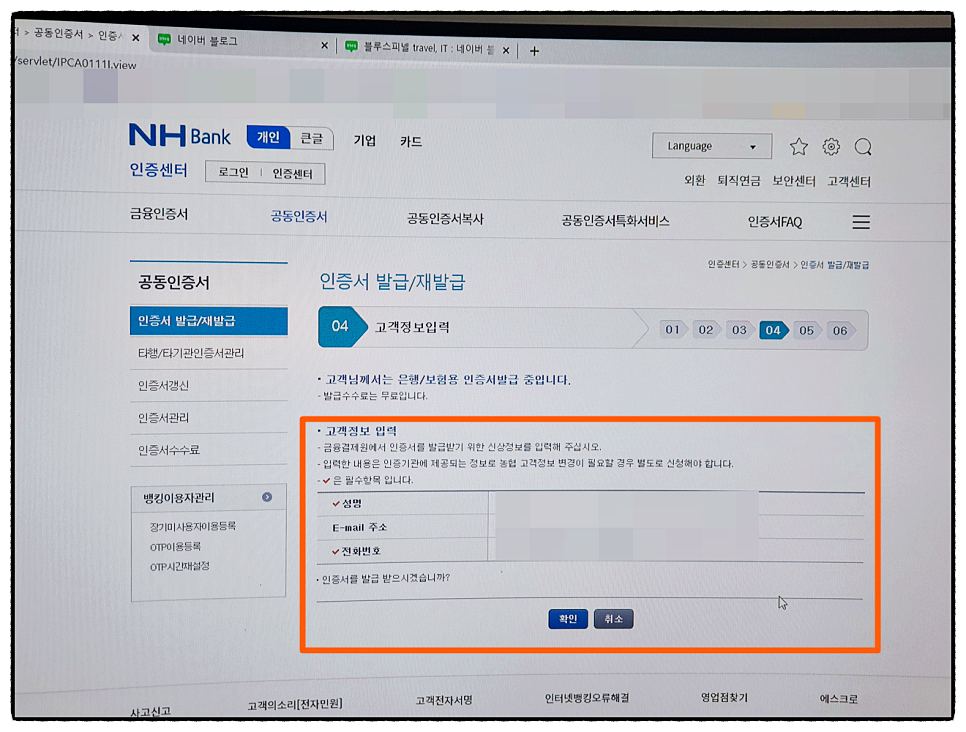
Task: Open the Language dropdown
Action: point(712,146)
